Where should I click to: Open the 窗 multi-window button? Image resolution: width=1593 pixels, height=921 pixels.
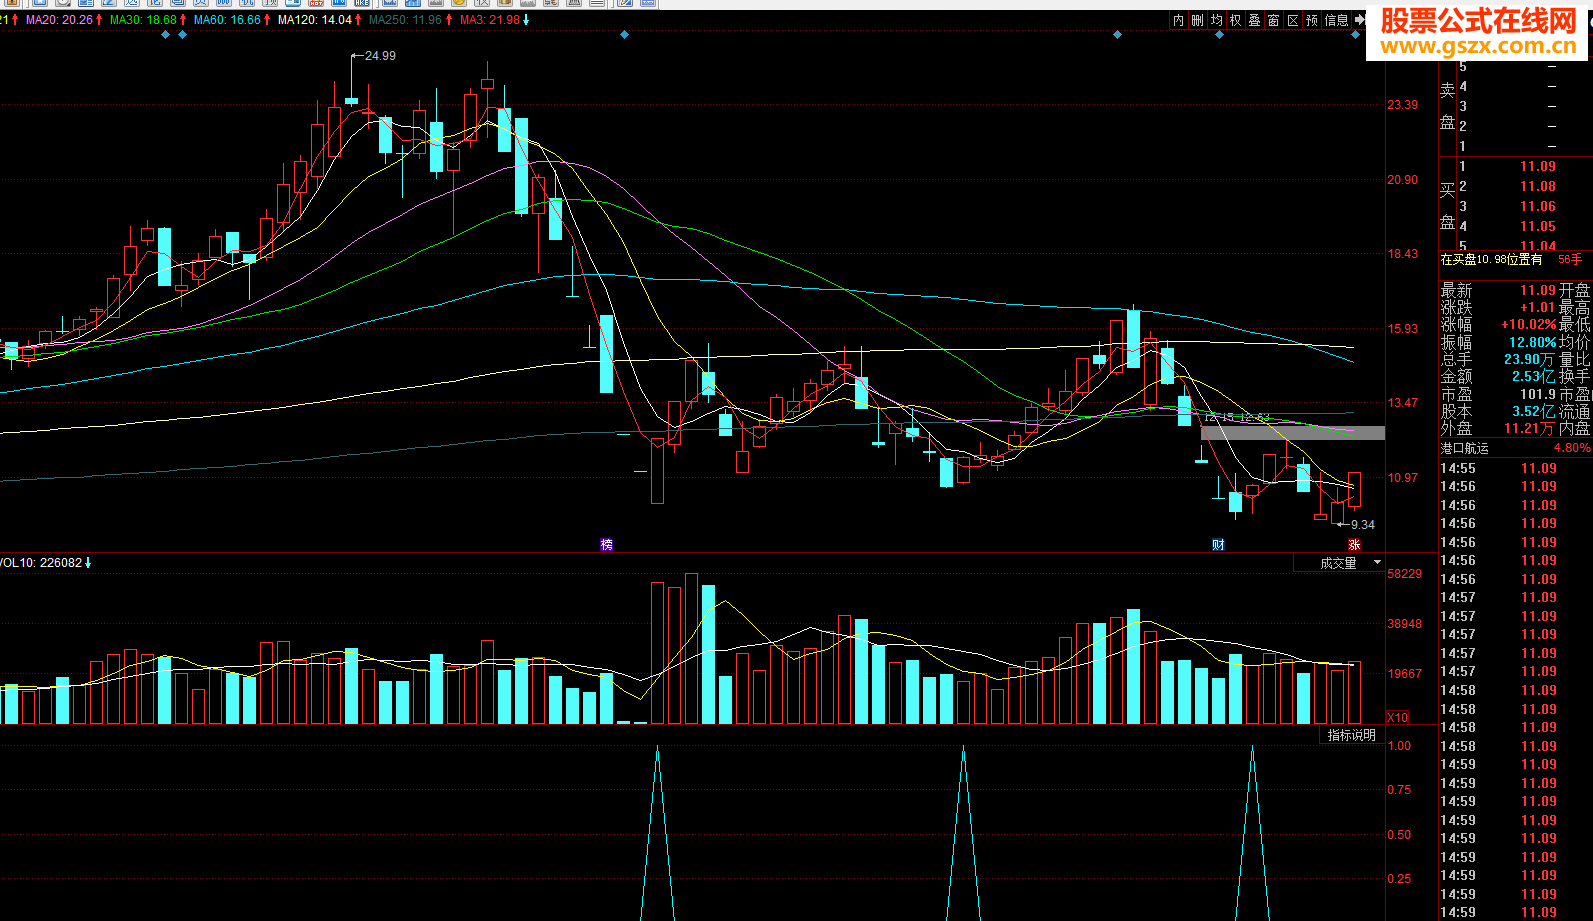click(x=1273, y=20)
